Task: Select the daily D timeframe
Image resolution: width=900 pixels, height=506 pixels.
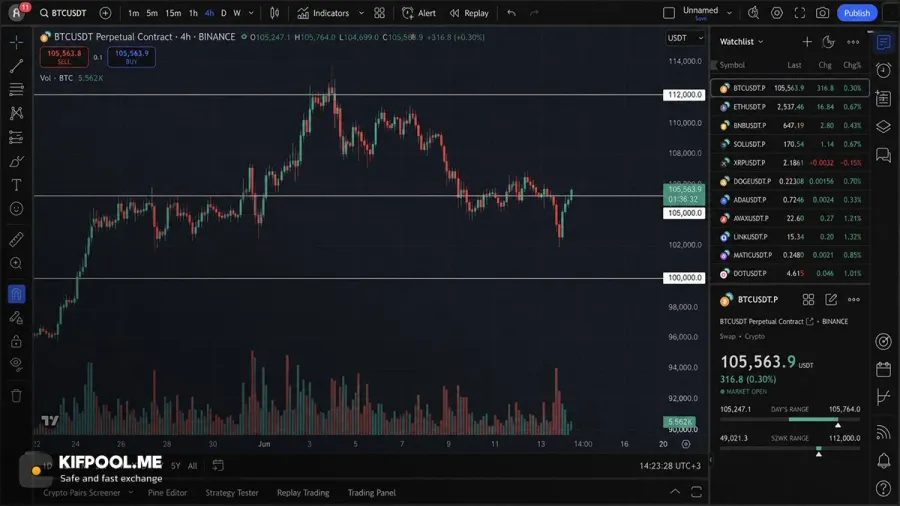Action: point(224,13)
